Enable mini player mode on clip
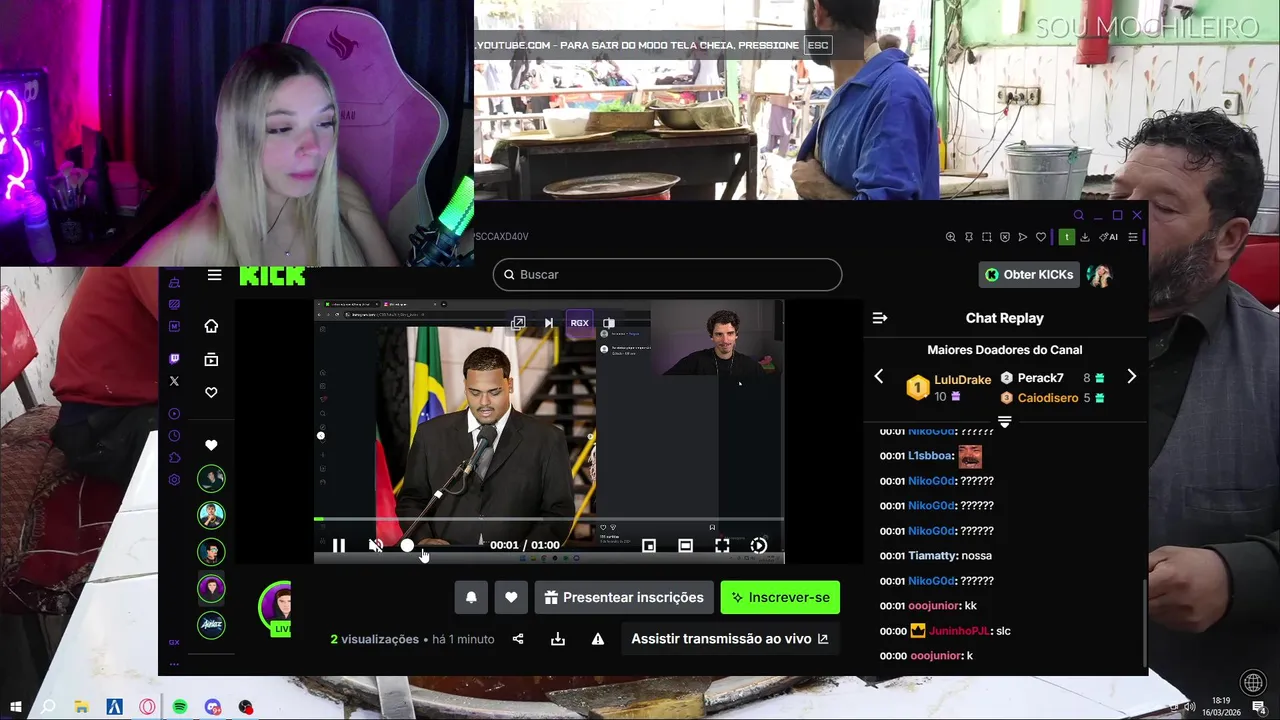Screen dimensions: 1280x720 pos(649,545)
